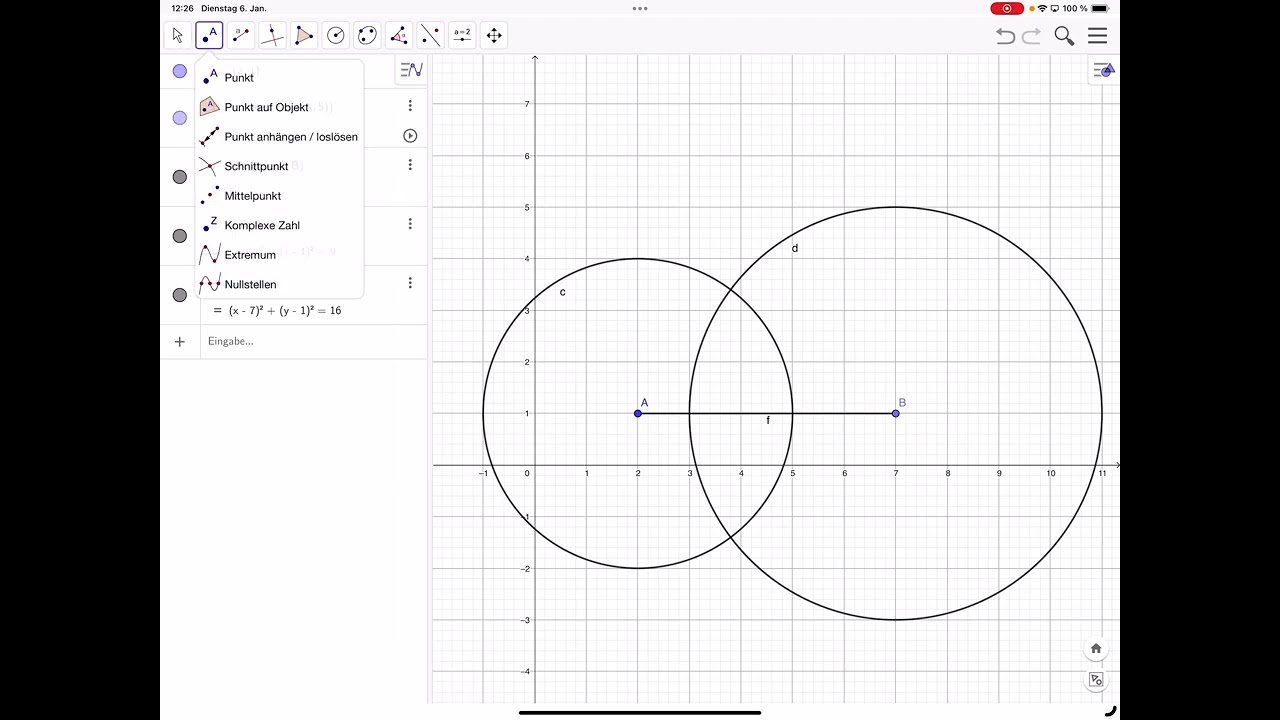Click the greyed-out Redo arrow
This screenshot has height=720, width=1280.
[x=1032, y=37]
